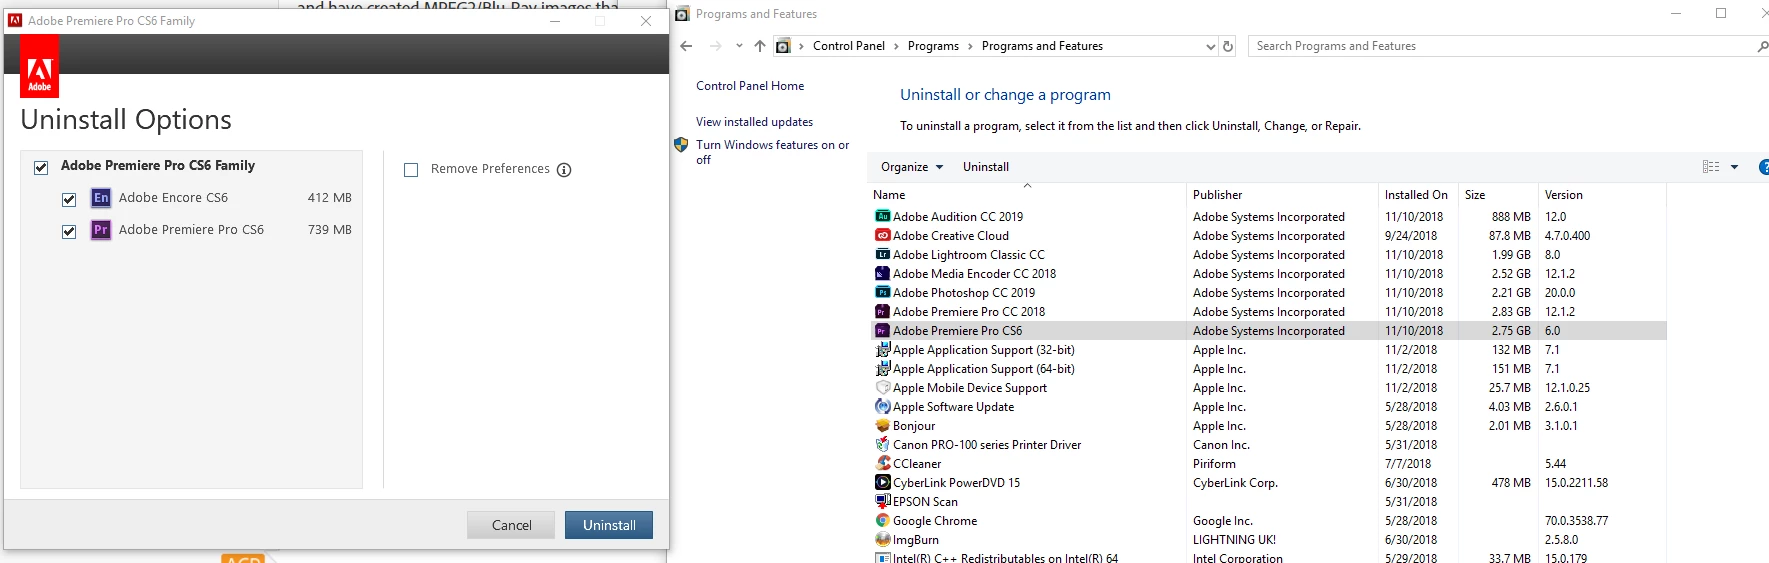Uncheck the Adobe Encore CS6 checkbox
Image resolution: width=1769 pixels, height=563 pixels.
point(69,199)
